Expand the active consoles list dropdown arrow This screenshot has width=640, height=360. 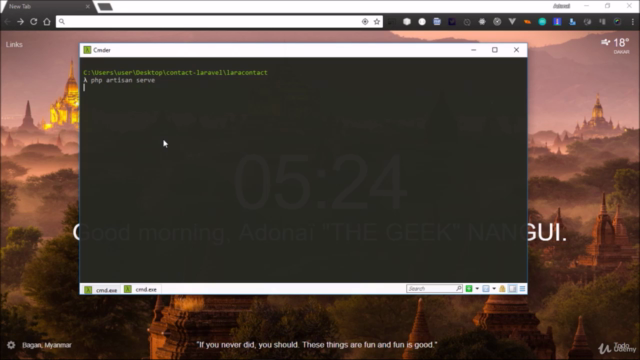tap(494, 289)
